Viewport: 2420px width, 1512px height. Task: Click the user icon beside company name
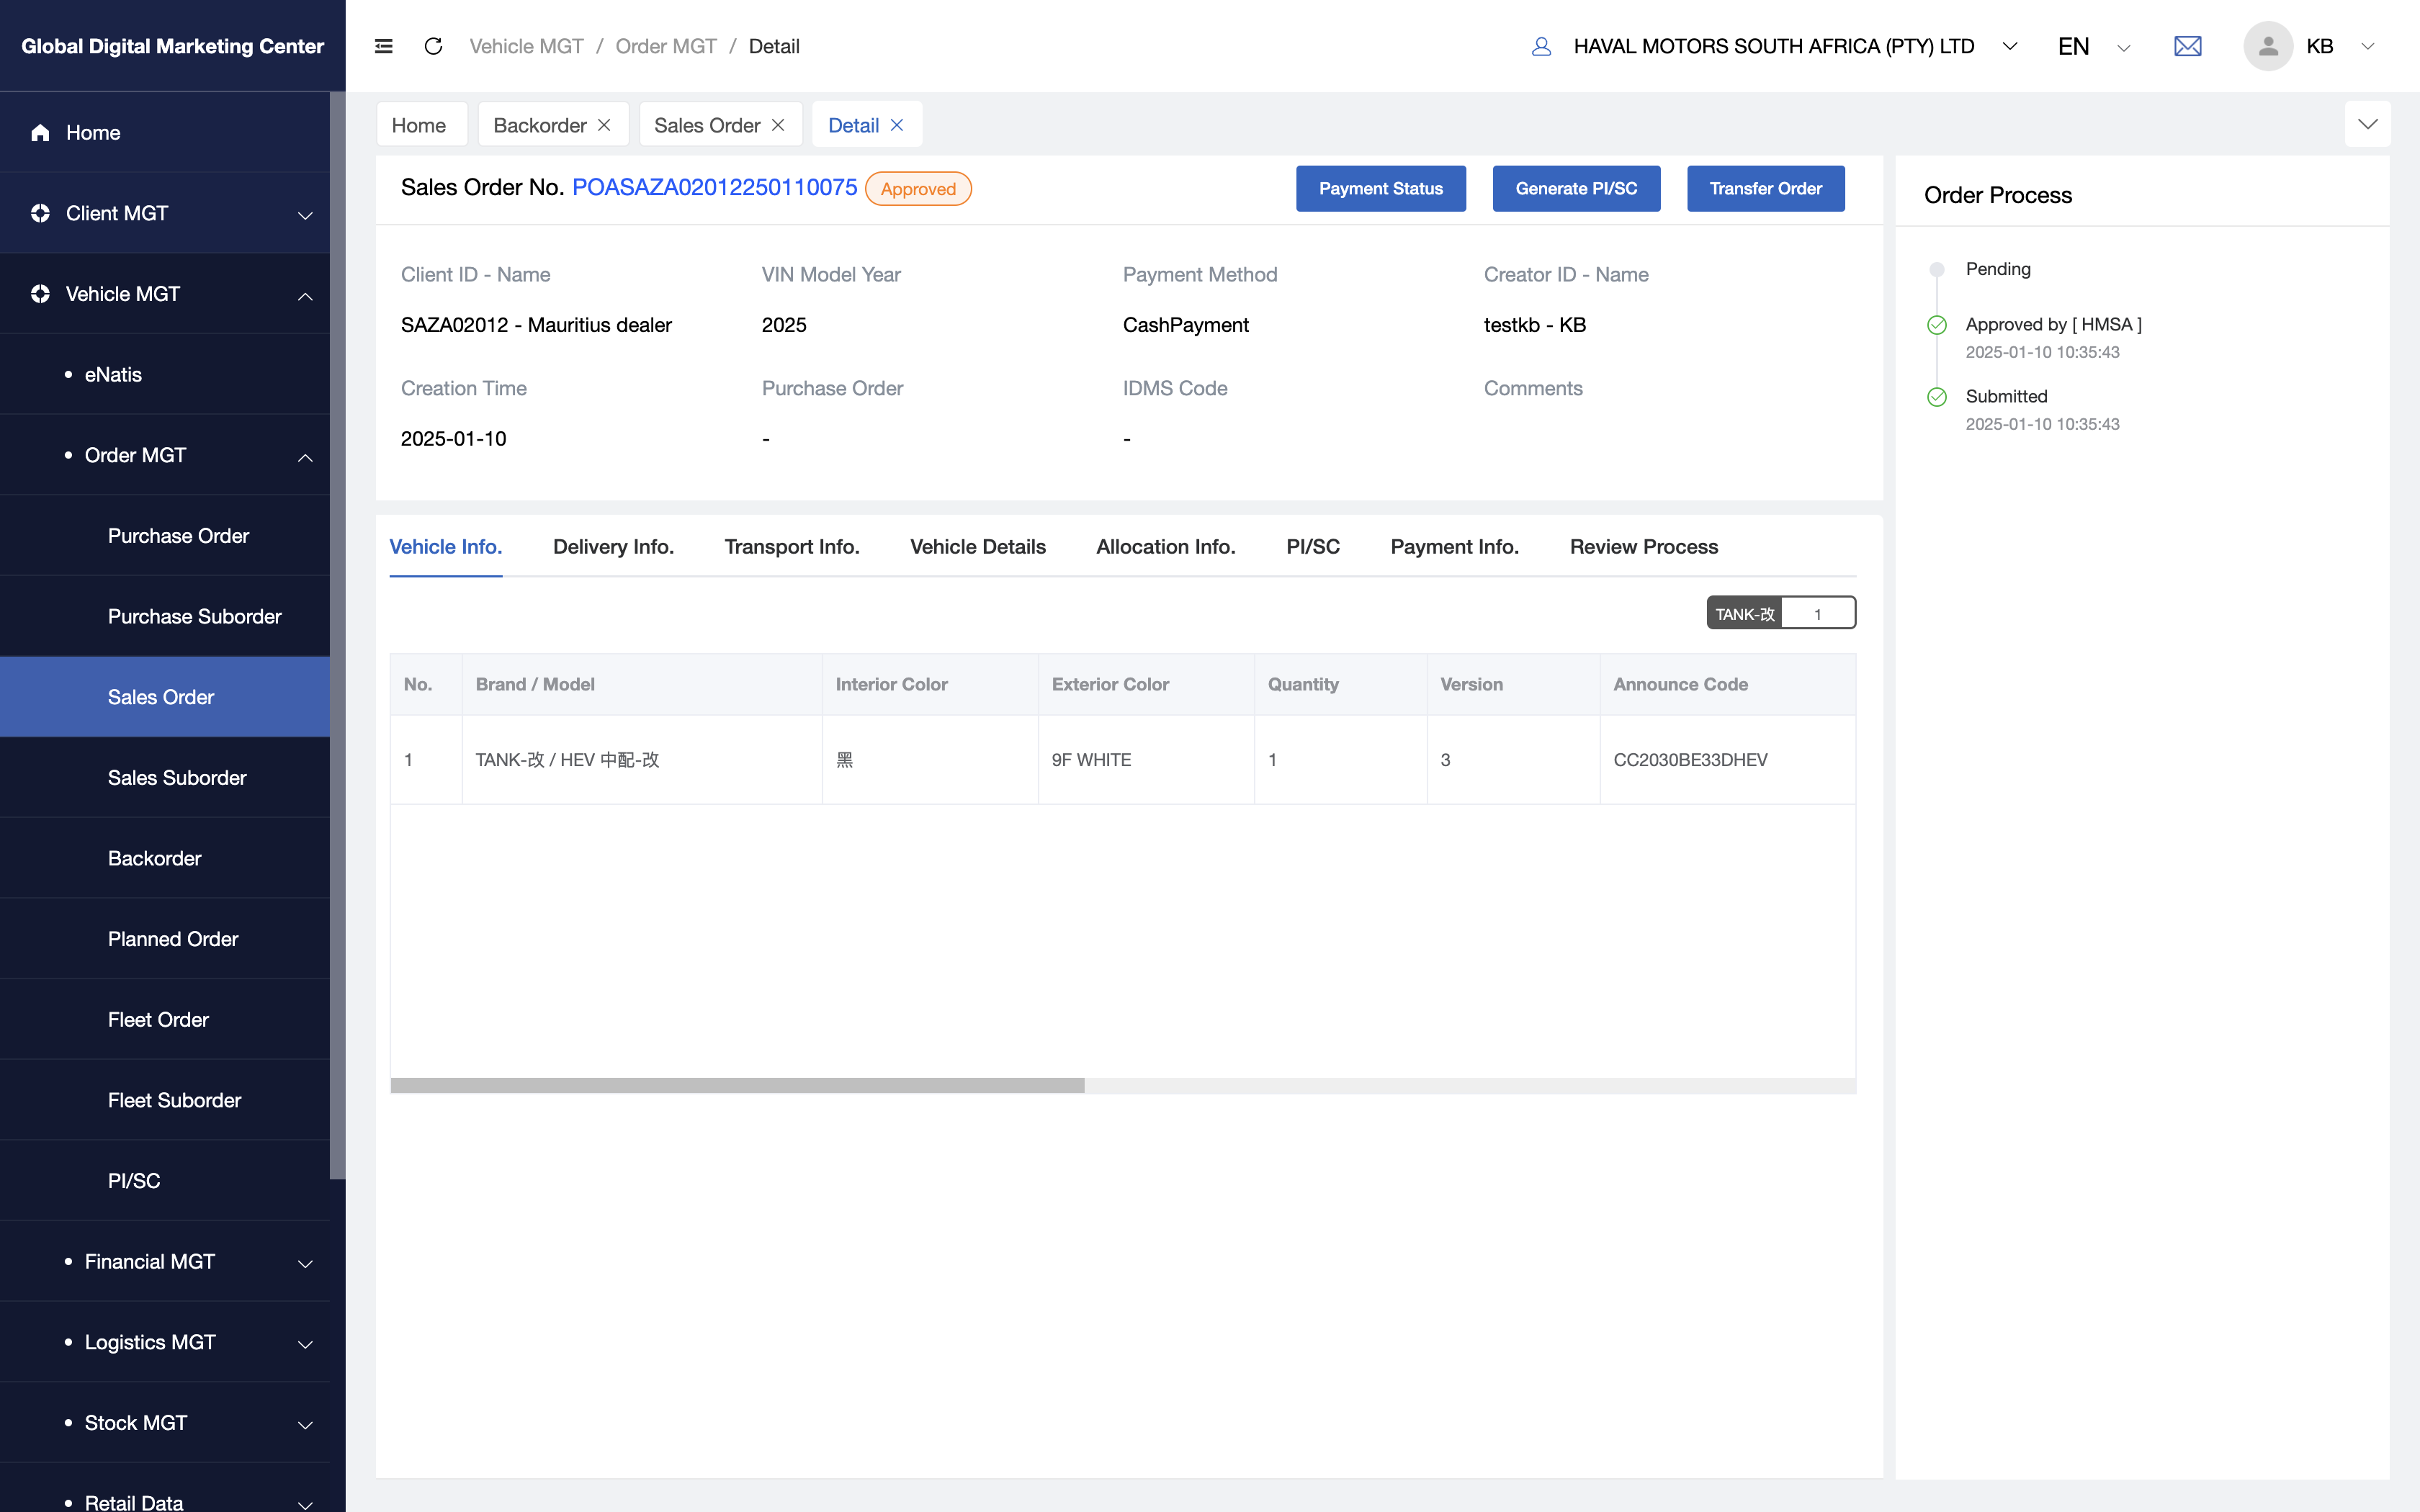[1541, 46]
